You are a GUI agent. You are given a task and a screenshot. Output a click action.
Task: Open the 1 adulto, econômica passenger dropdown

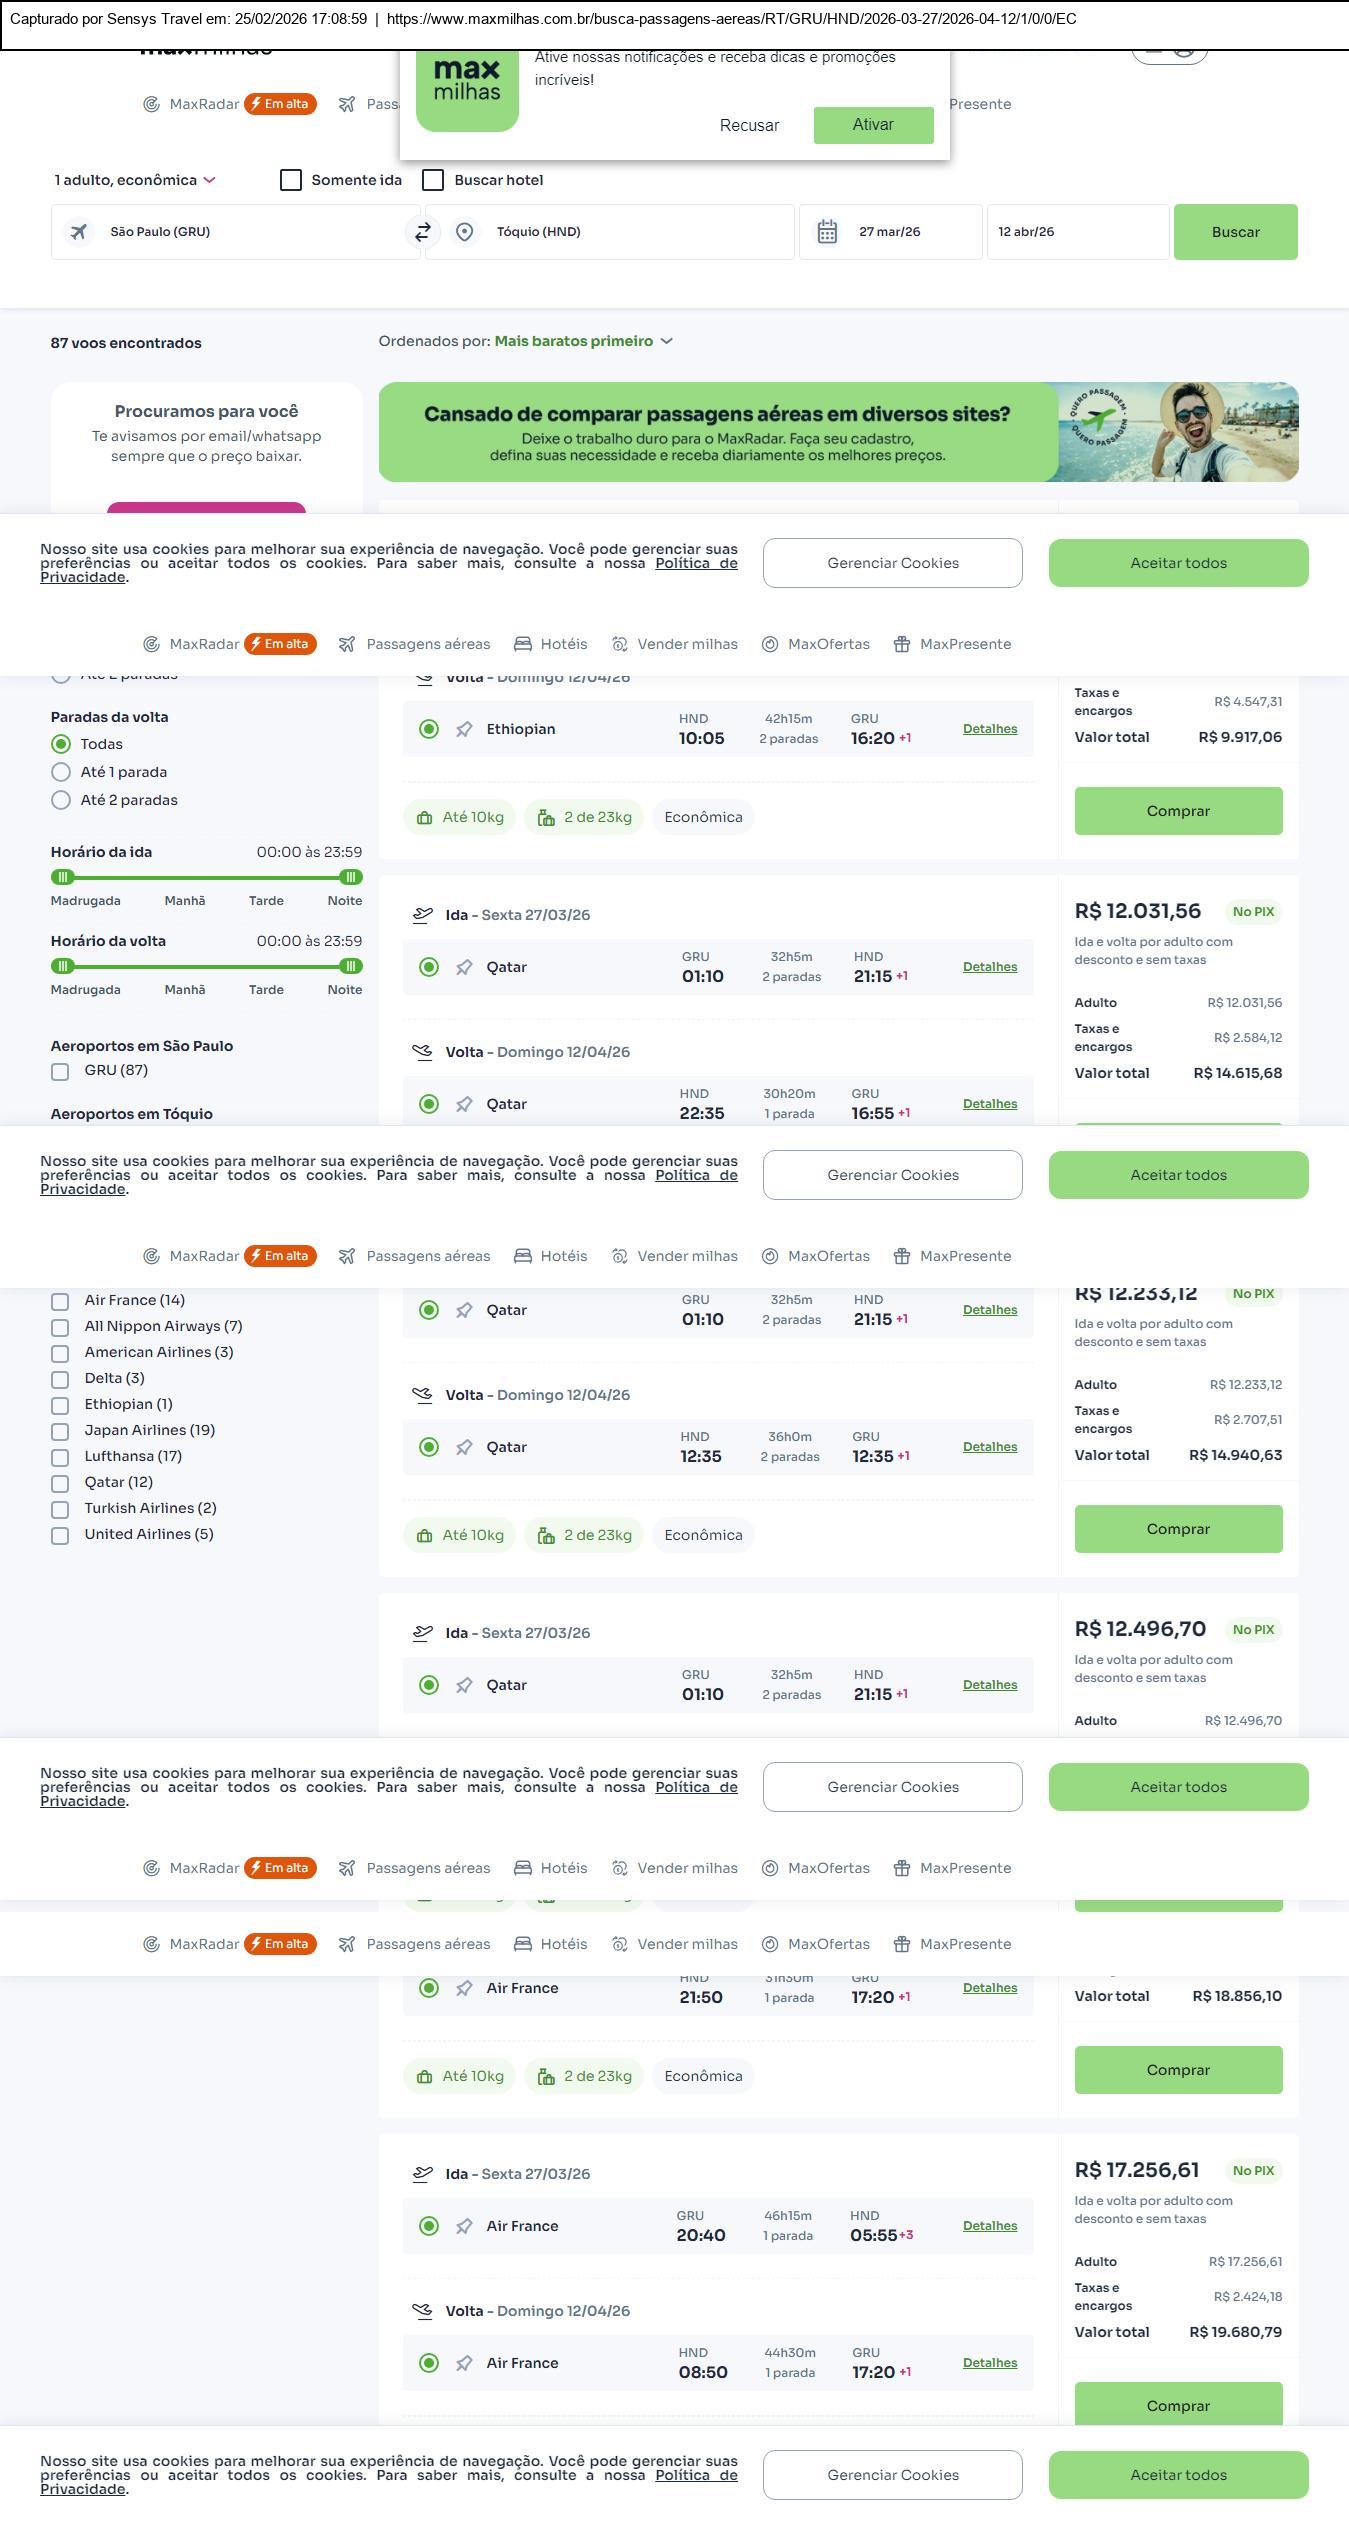tap(135, 180)
